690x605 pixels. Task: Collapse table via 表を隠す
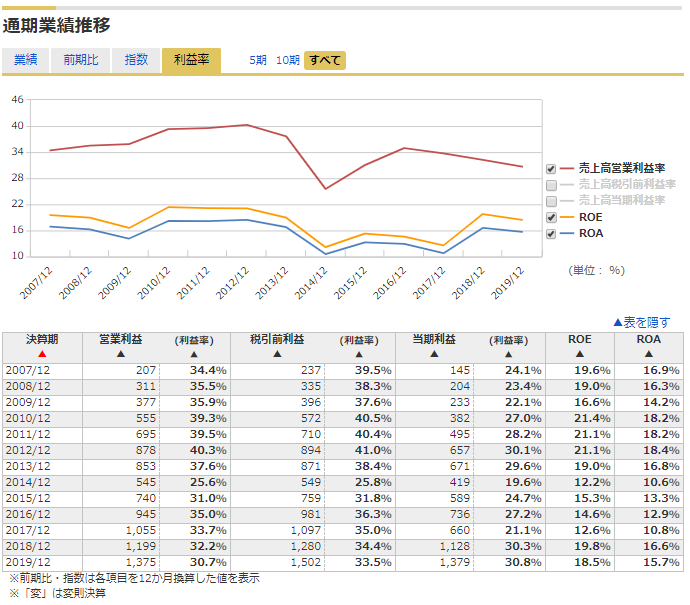coord(642,323)
